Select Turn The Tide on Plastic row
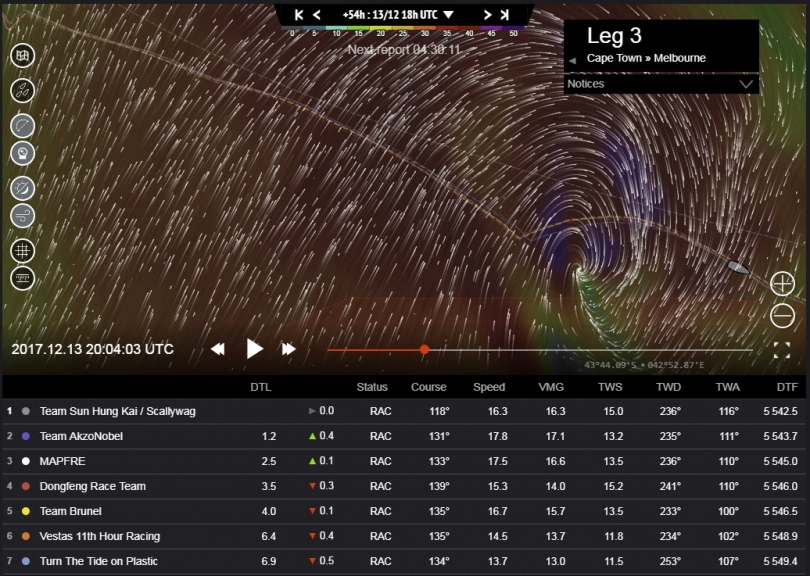 pos(404,562)
